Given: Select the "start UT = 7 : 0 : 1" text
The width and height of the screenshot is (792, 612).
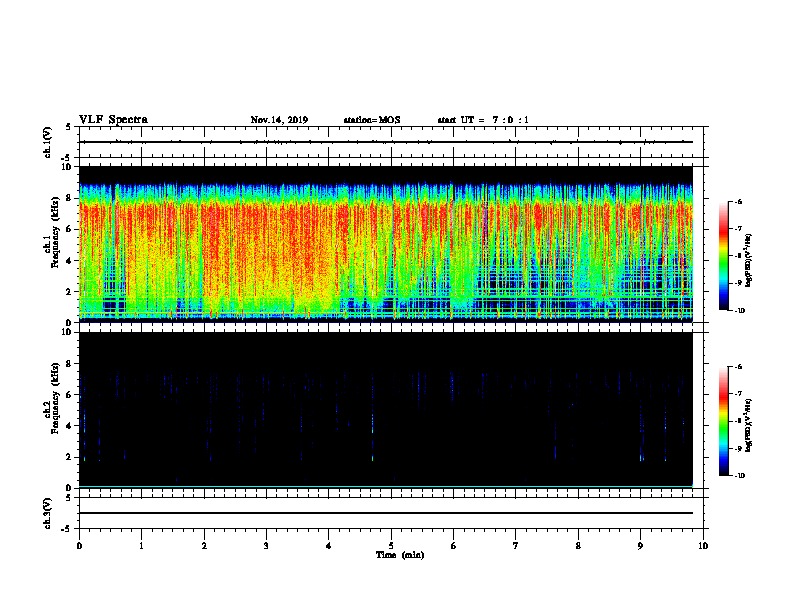Looking at the screenshot, I should [x=483, y=120].
